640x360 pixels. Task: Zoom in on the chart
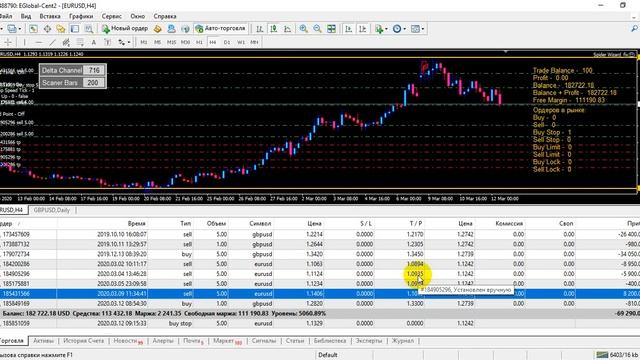click(304, 29)
